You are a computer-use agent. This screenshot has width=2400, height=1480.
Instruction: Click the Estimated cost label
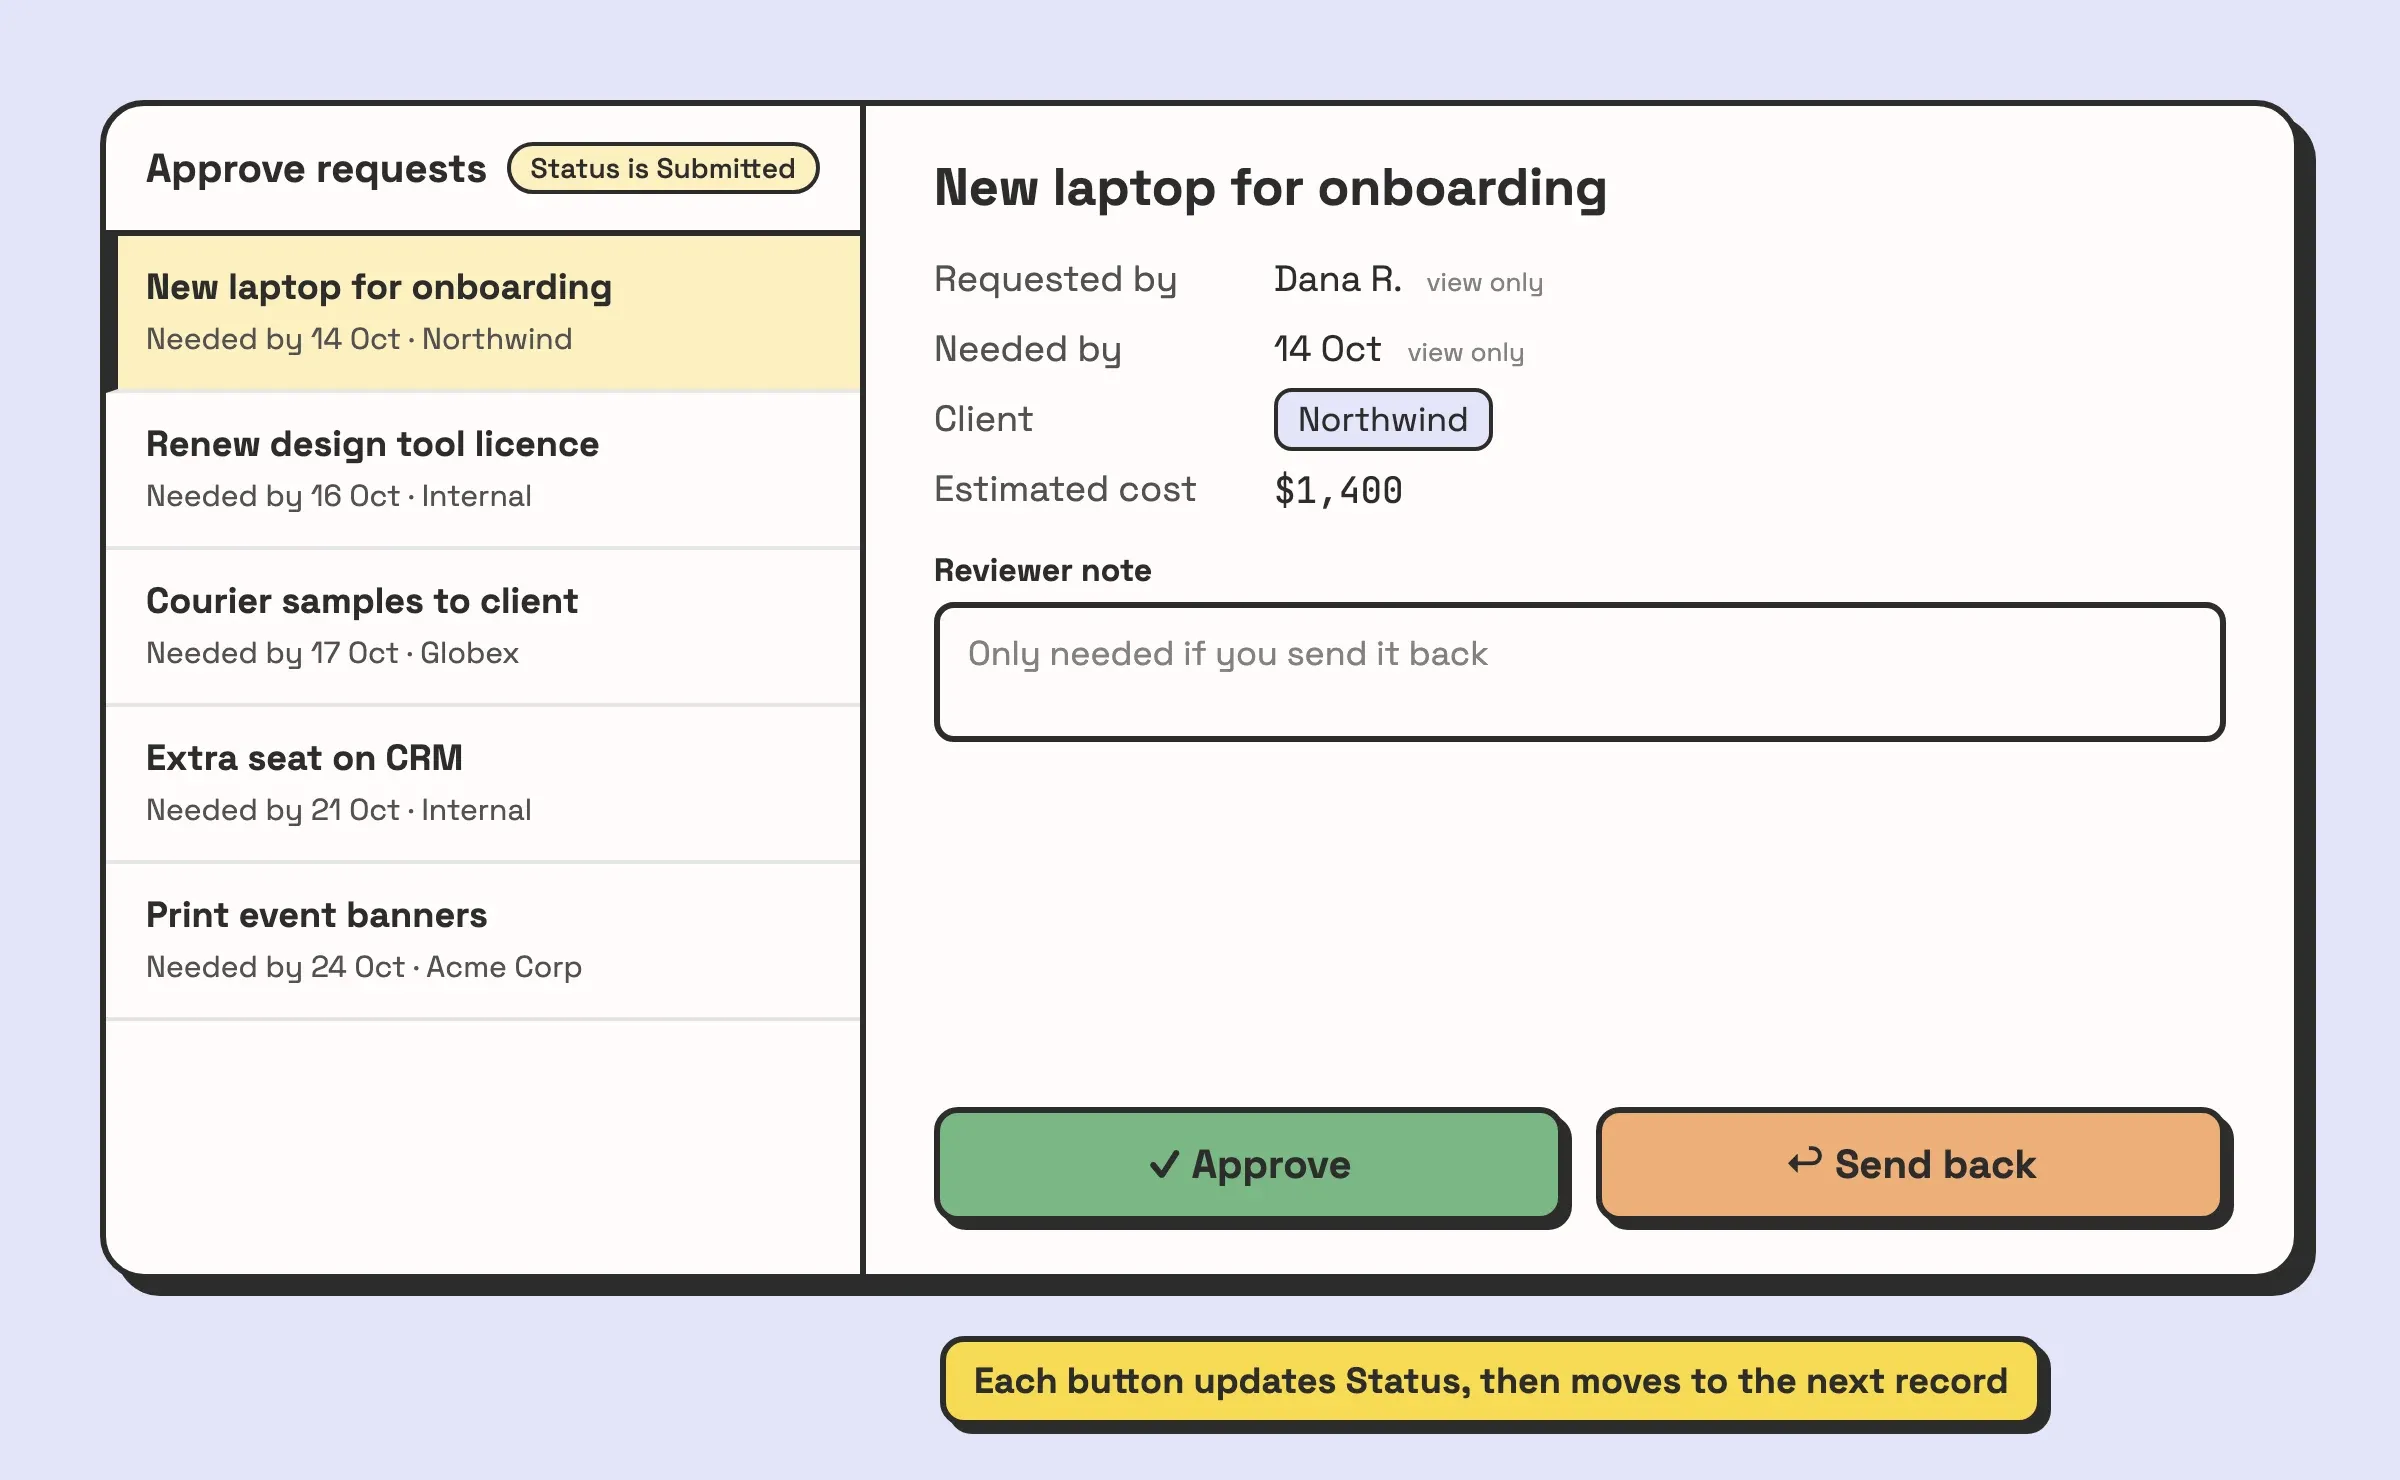1064,489
